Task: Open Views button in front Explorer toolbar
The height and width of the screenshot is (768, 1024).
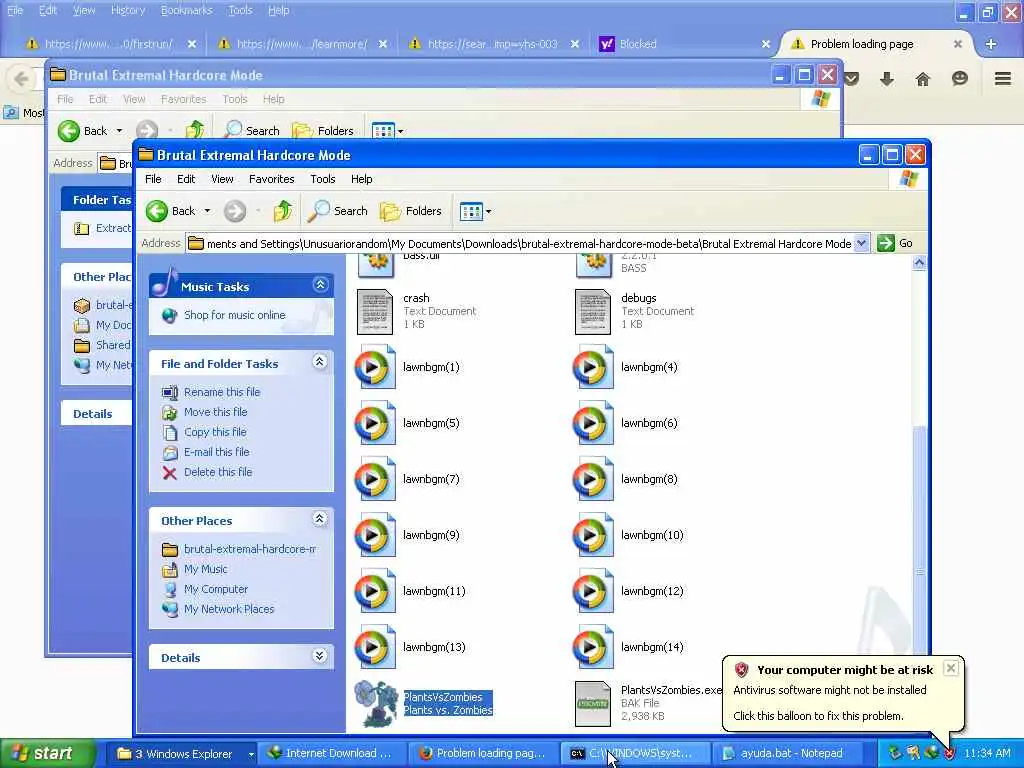Action: click(x=470, y=211)
